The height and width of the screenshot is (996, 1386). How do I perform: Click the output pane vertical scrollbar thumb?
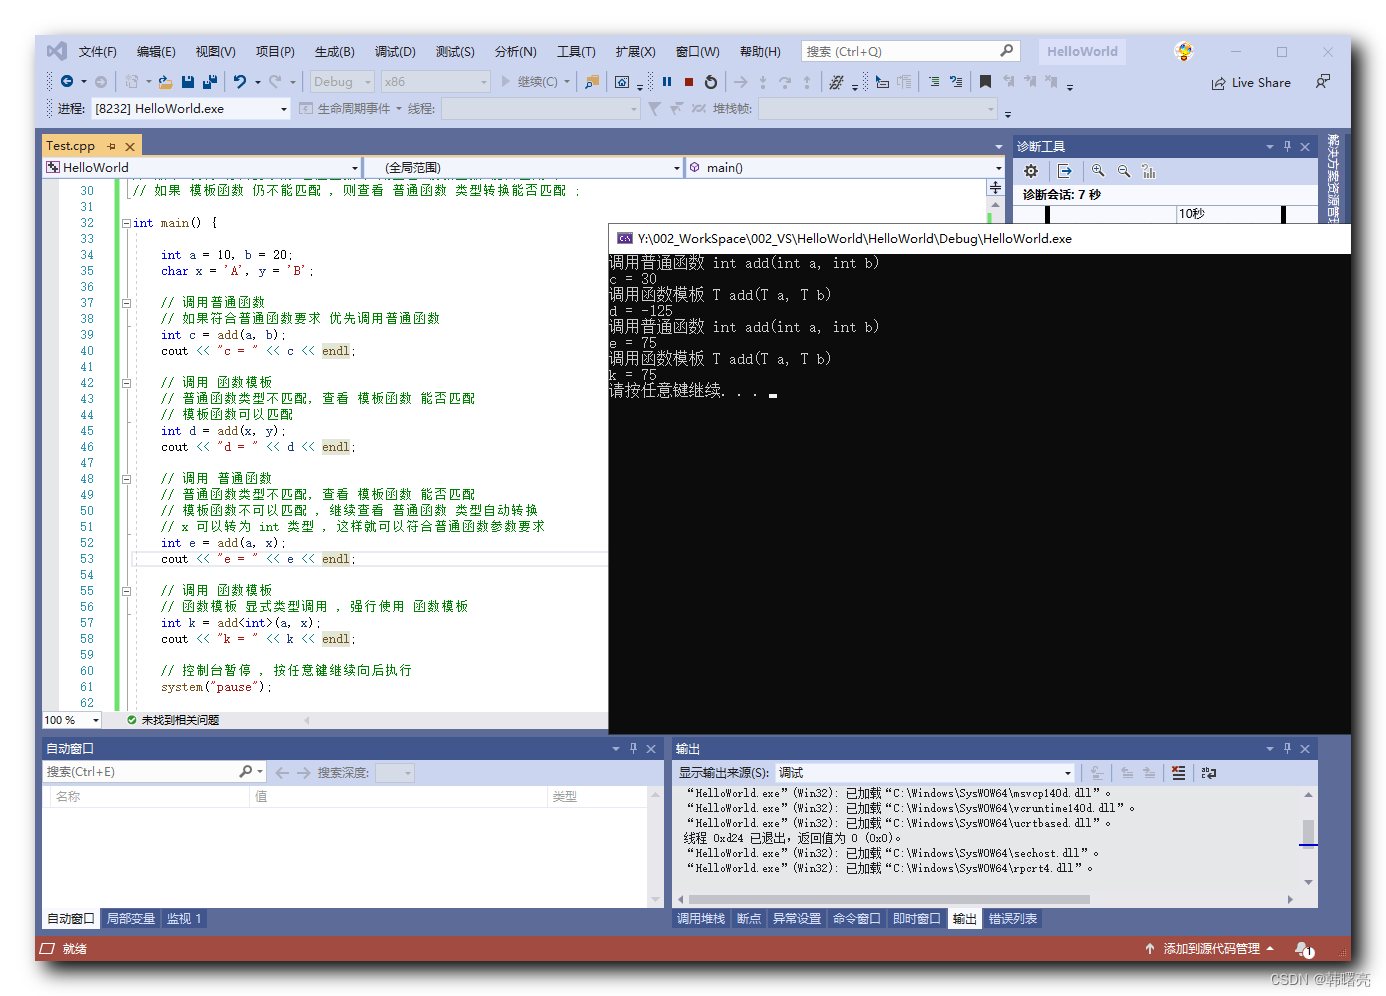pos(1308,832)
